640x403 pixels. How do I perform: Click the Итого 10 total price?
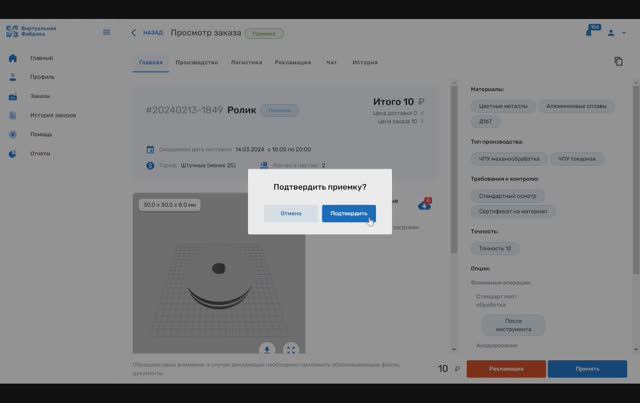(398, 102)
